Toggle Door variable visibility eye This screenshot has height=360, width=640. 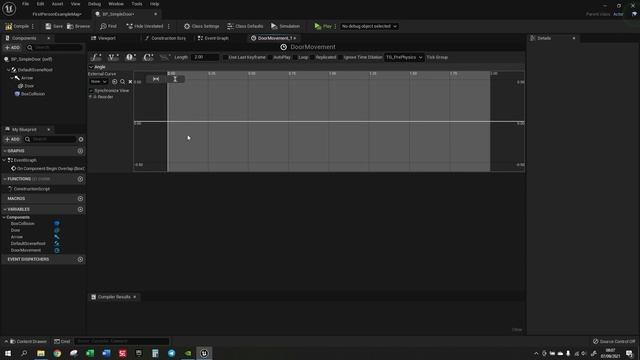[x=57, y=230]
